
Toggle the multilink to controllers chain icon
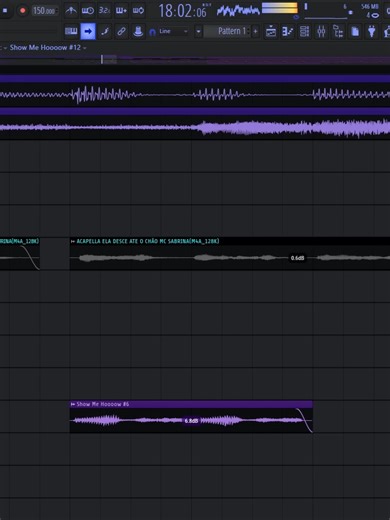click(x=121, y=31)
